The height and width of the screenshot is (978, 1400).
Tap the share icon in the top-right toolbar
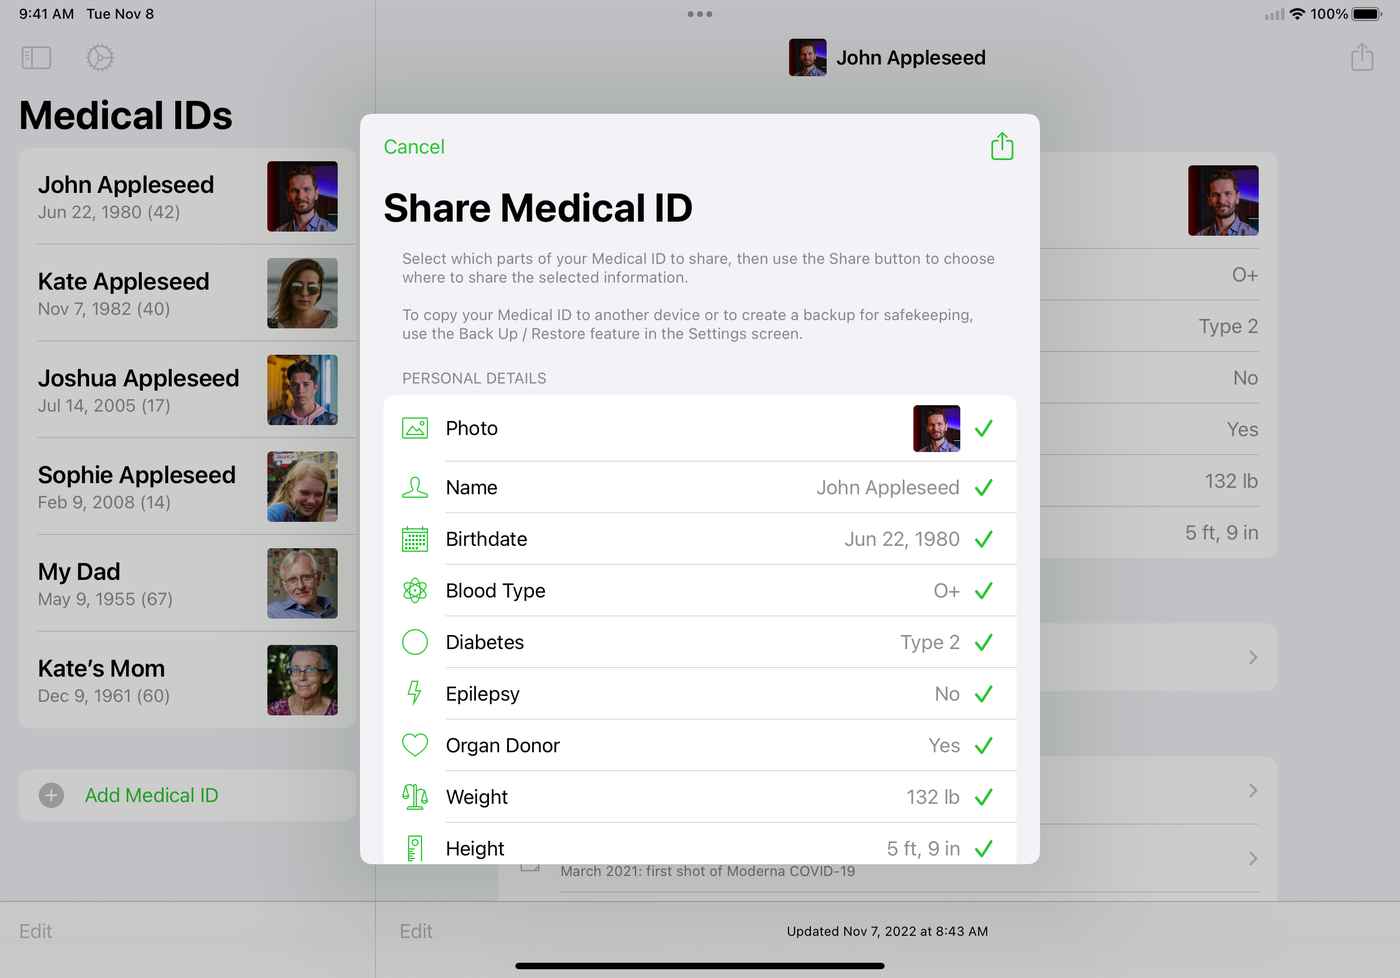point(1362,58)
